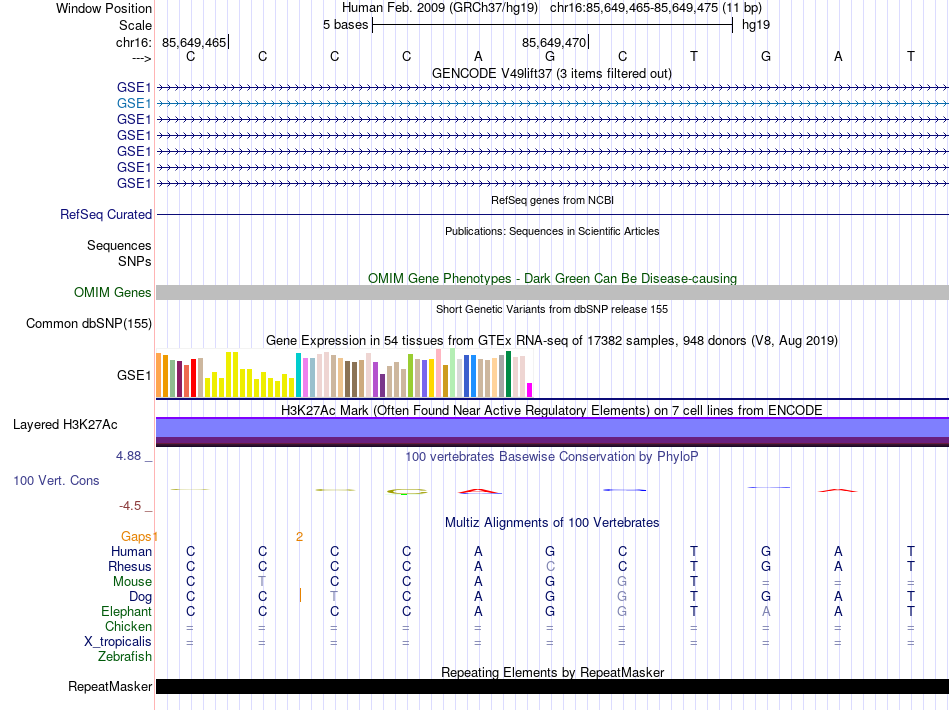Image resolution: width=950 pixels, height=710 pixels.
Task: Click the 85,649,470 position ruler label
Action: (x=553, y=42)
